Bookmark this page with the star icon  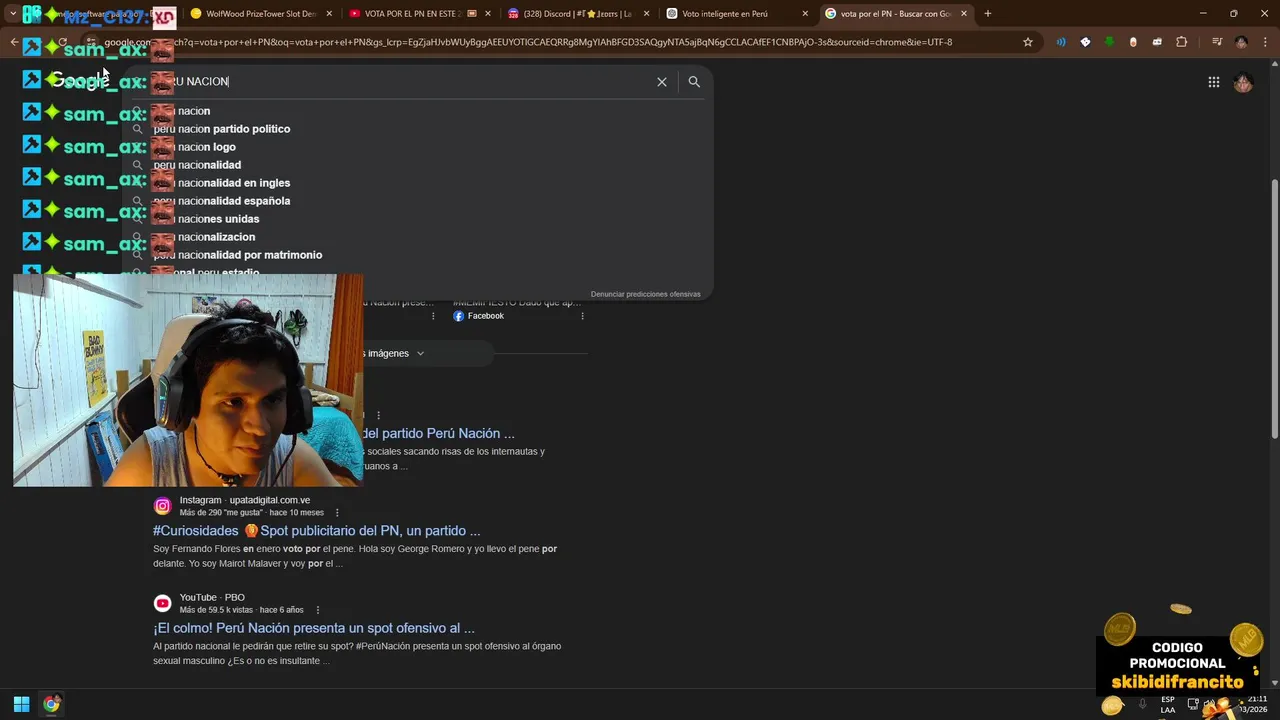pos(1027,42)
